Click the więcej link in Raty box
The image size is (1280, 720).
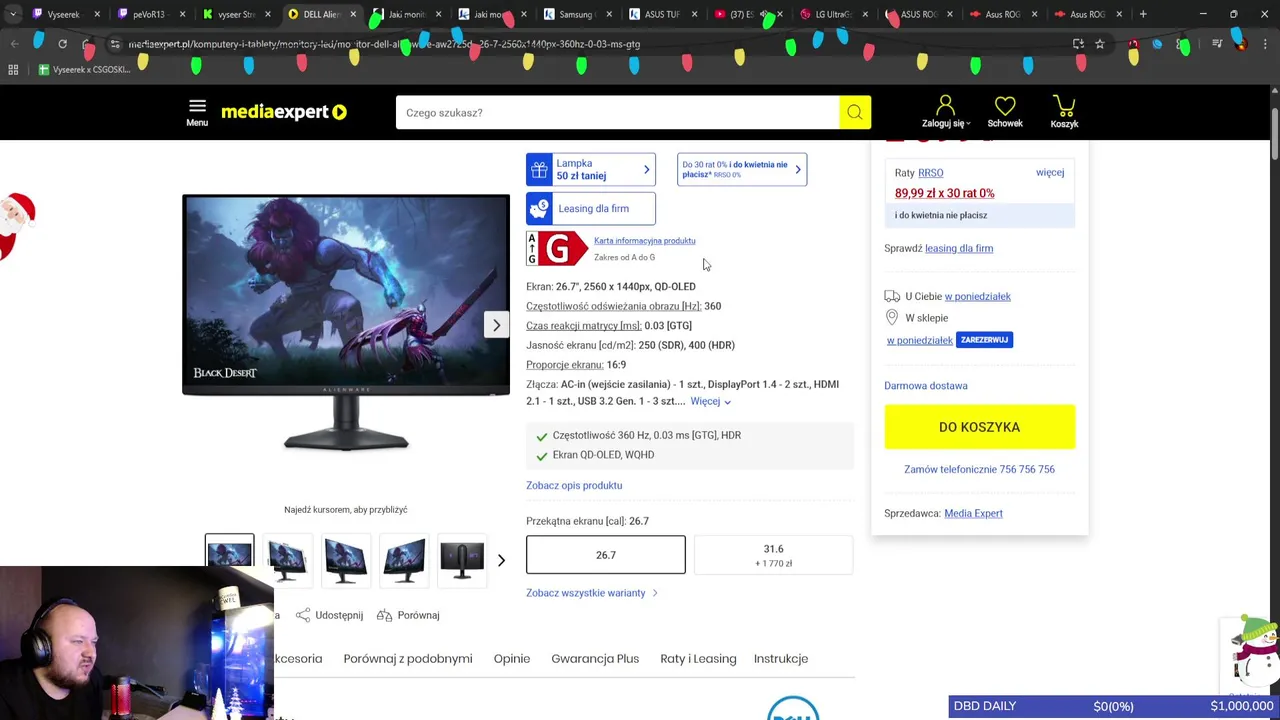click(1050, 172)
